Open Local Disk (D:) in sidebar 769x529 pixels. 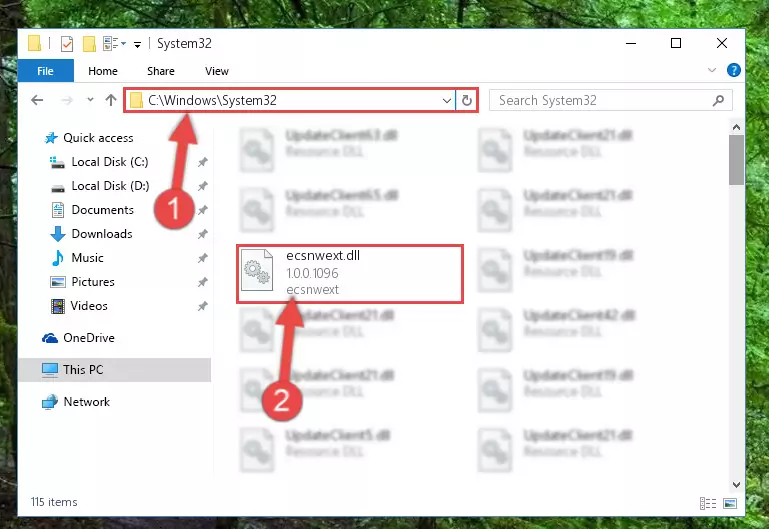[110, 186]
